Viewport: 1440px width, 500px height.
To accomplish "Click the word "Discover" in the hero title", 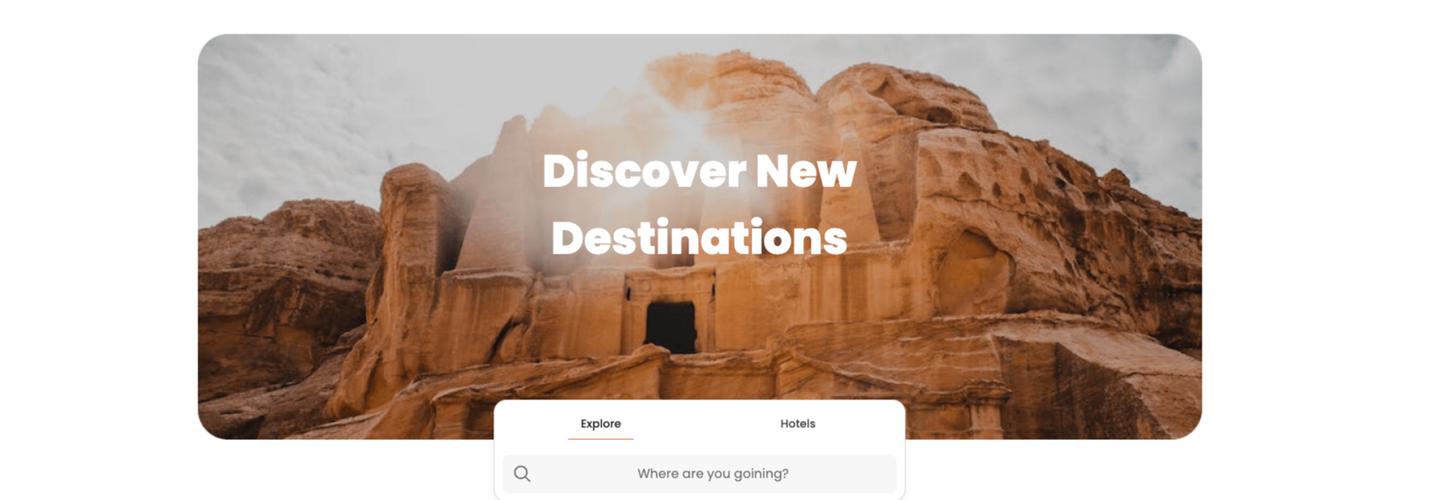I will coord(644,171).
